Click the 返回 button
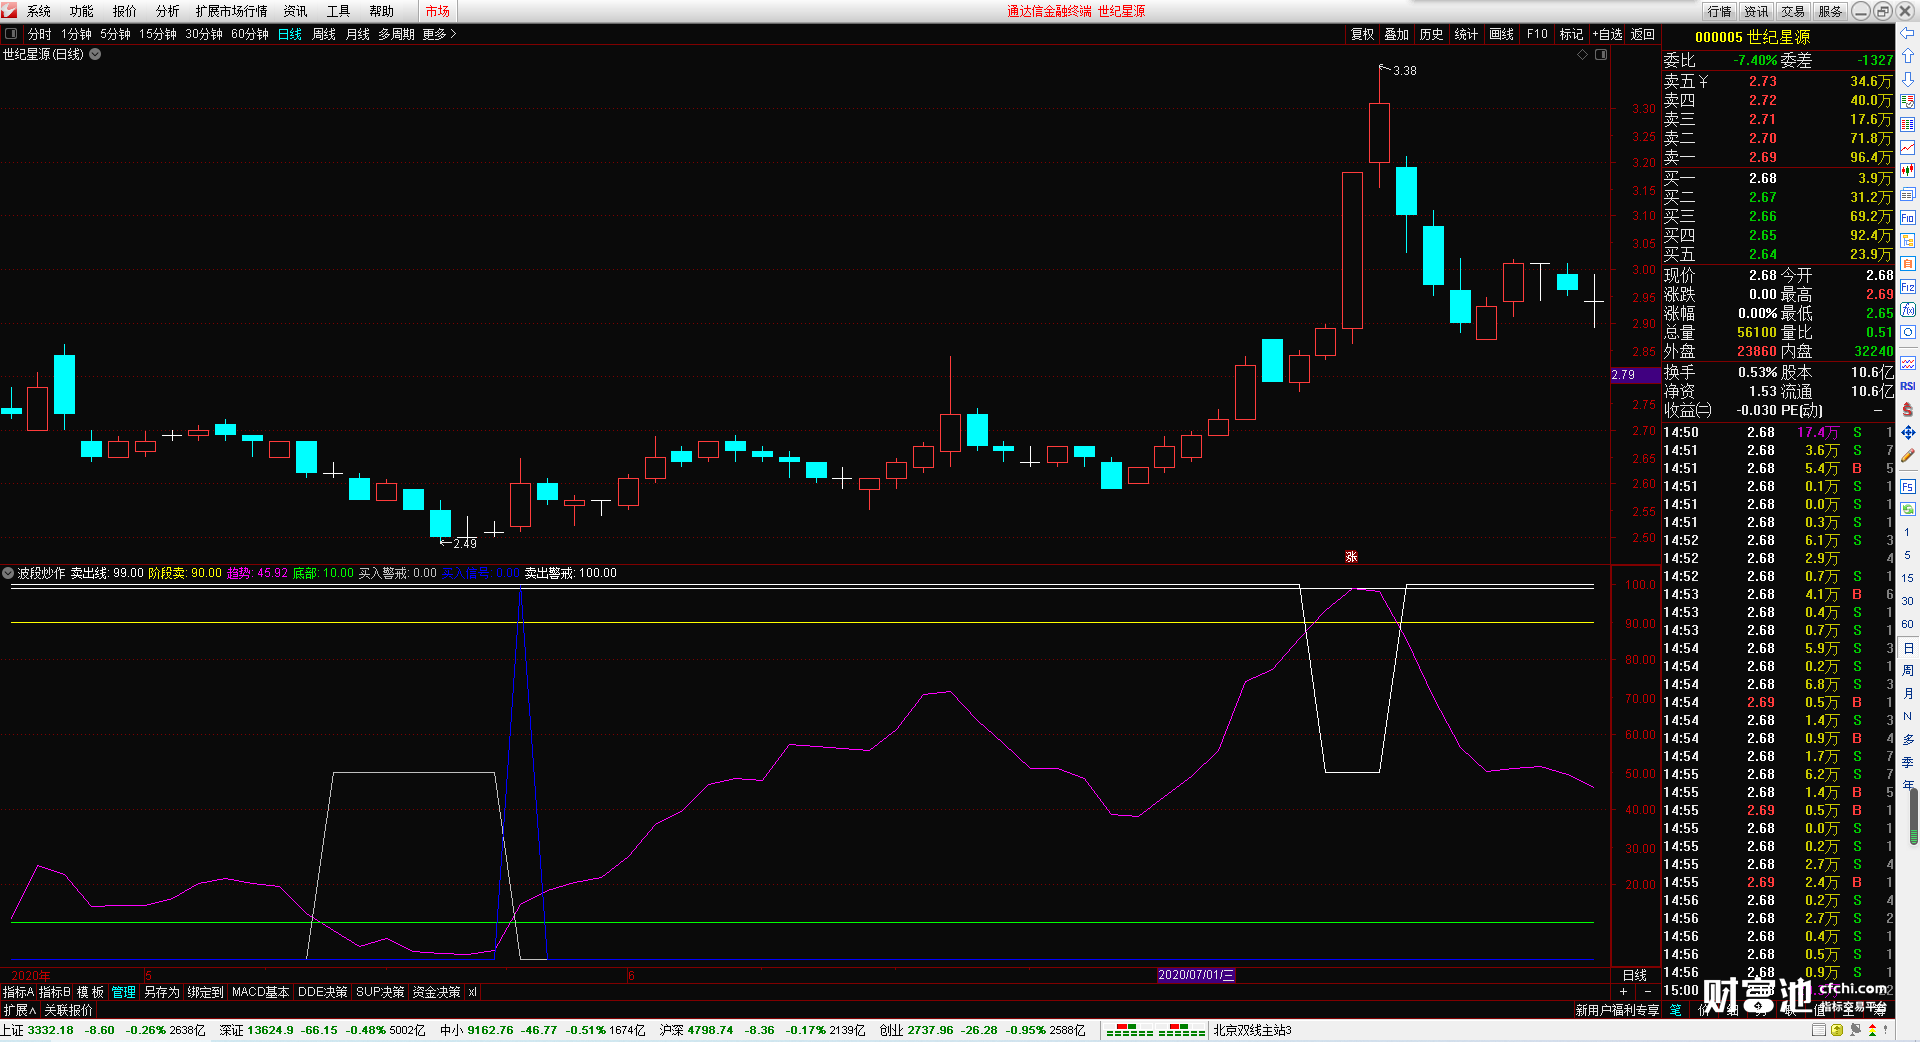This screenshot has width=1920, height=1042. 1643,34
